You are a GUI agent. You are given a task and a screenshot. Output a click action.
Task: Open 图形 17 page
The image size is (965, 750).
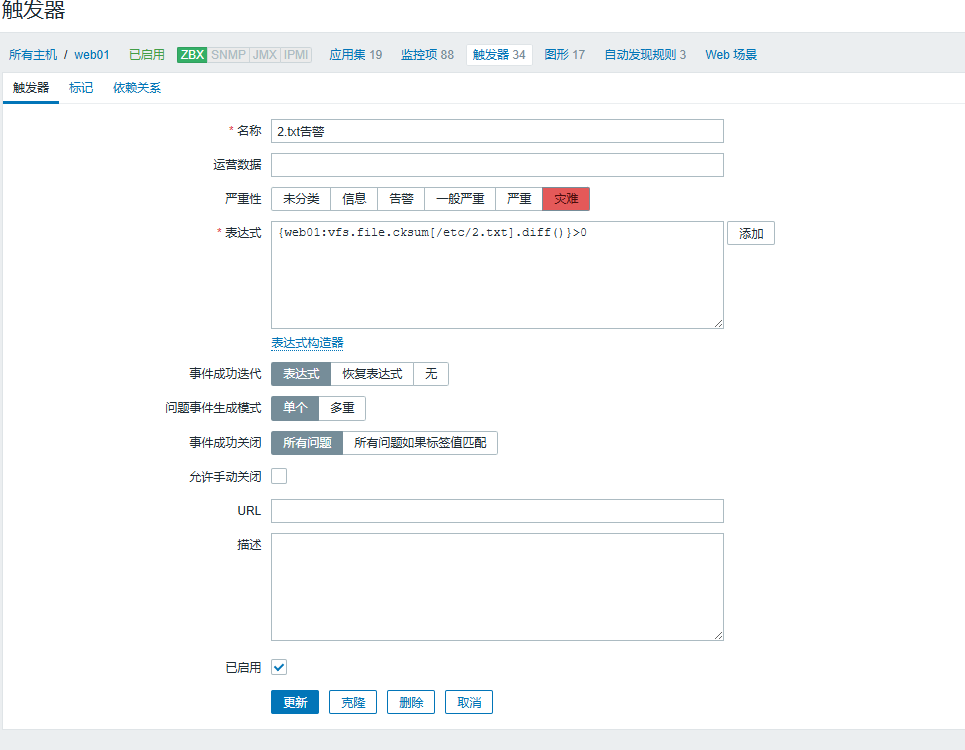pos(564,55)
